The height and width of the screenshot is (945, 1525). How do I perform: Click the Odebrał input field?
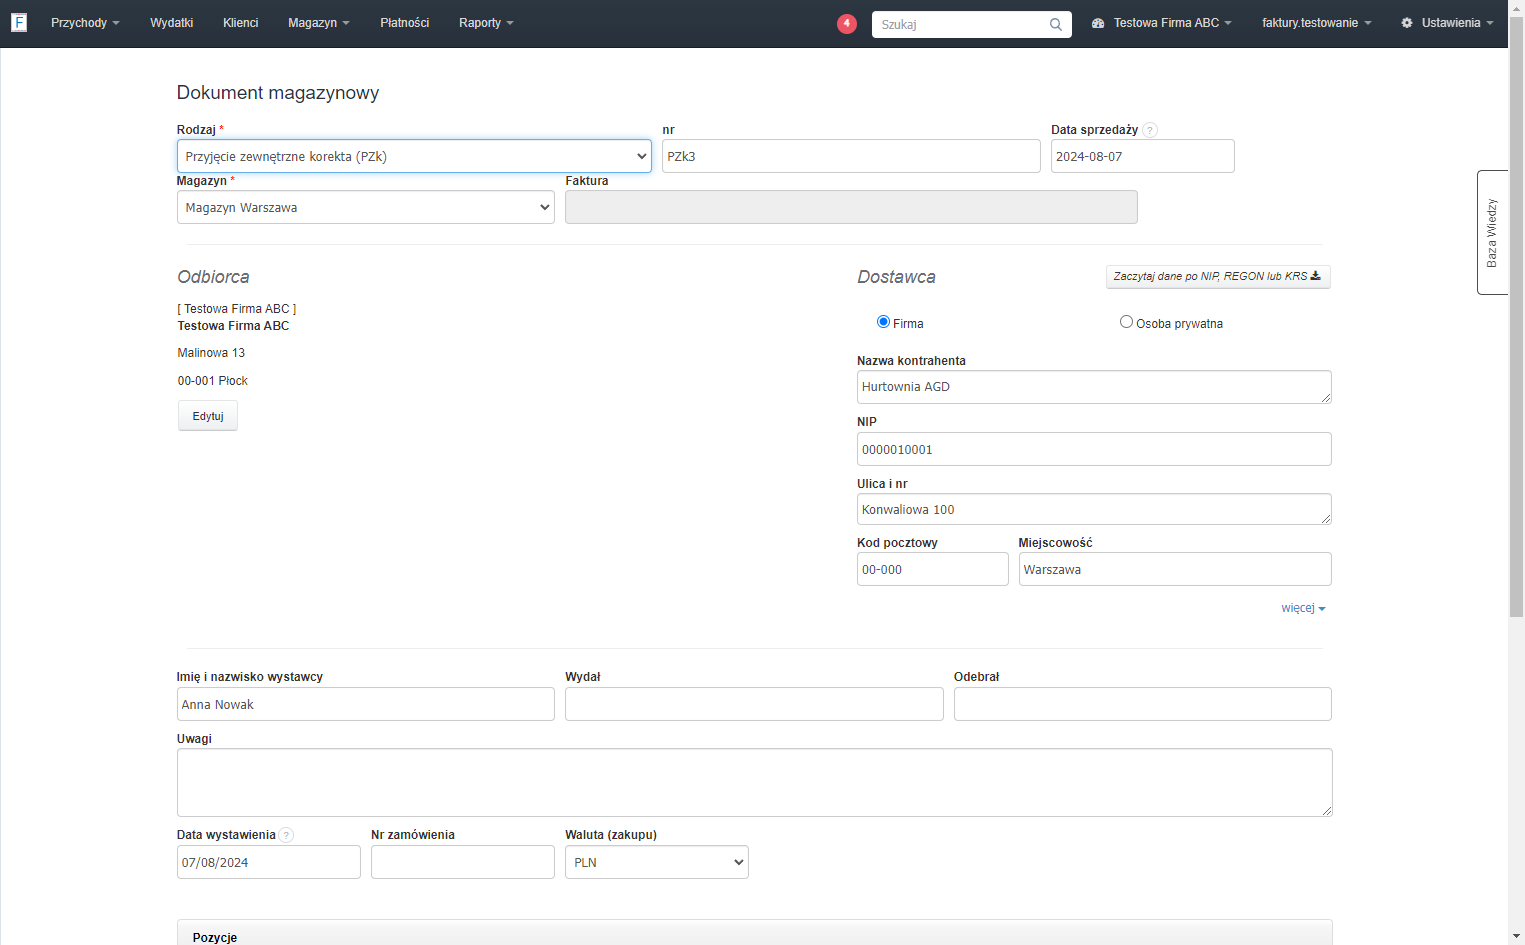coord(1143,704)
